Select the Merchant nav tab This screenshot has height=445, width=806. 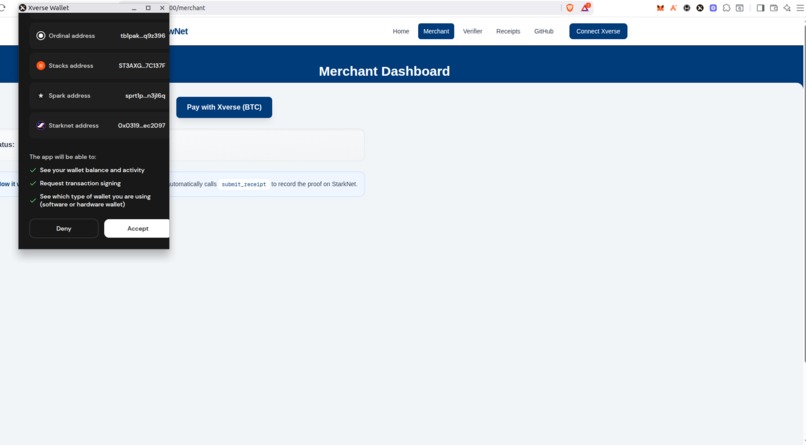point(436,31)
